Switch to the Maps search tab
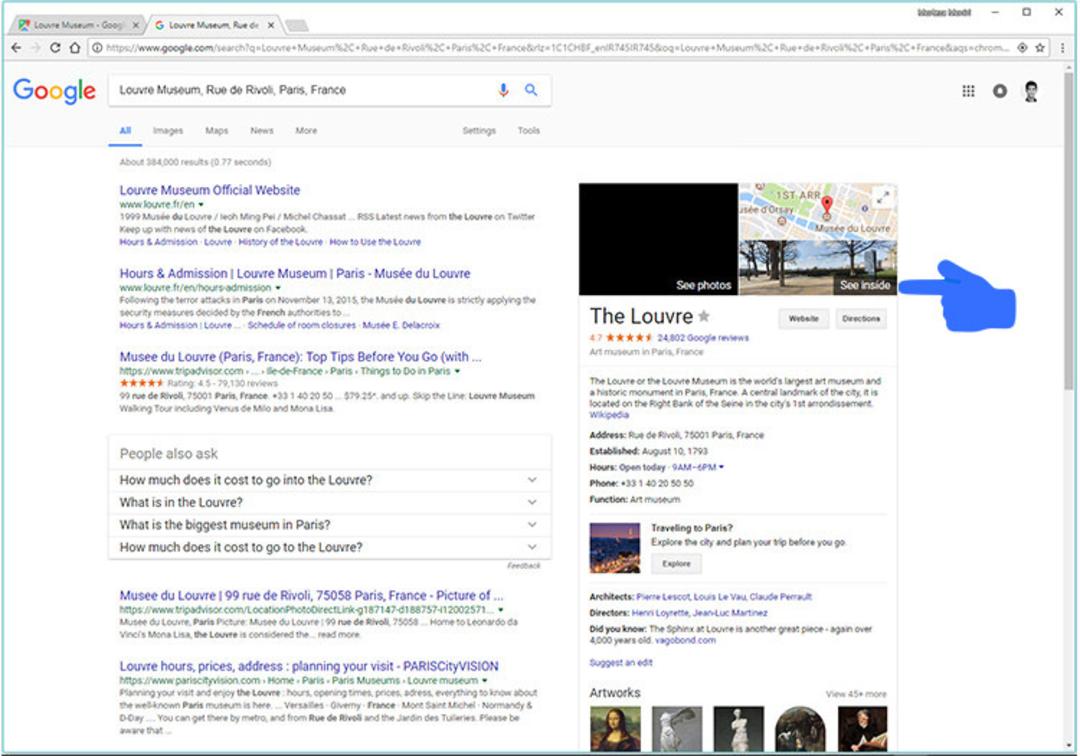This screenshot has height=756, width=1080. [x=216, y=131]
